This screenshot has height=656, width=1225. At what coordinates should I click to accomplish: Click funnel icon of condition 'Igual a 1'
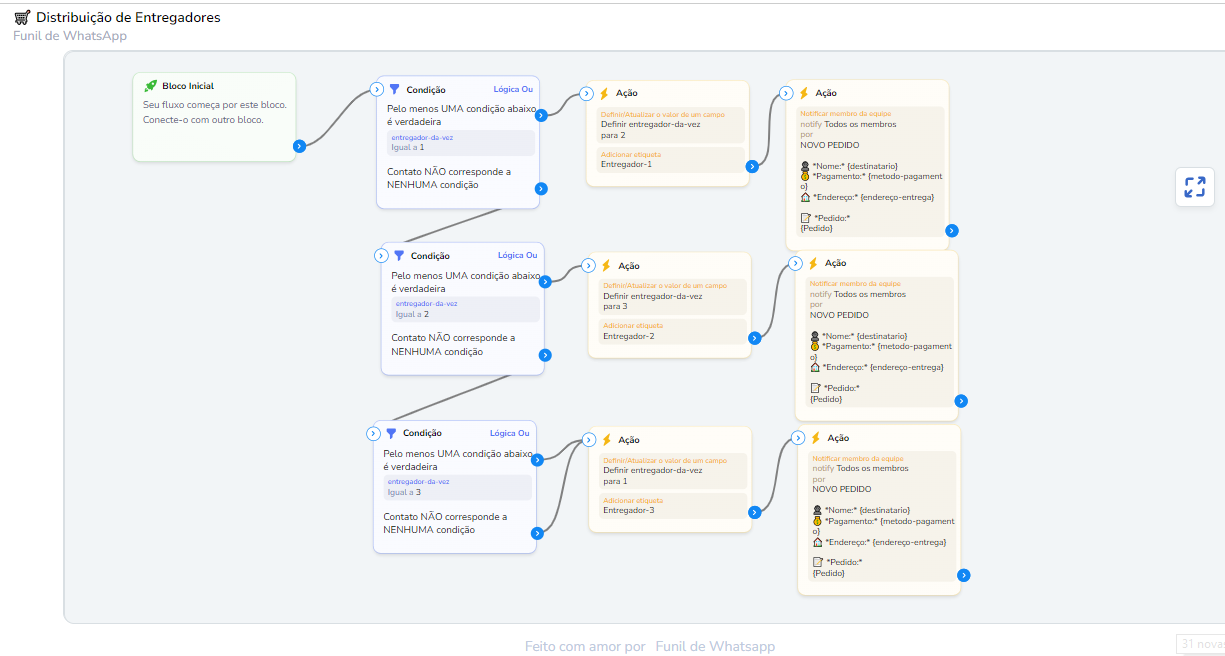coord(395,90)
